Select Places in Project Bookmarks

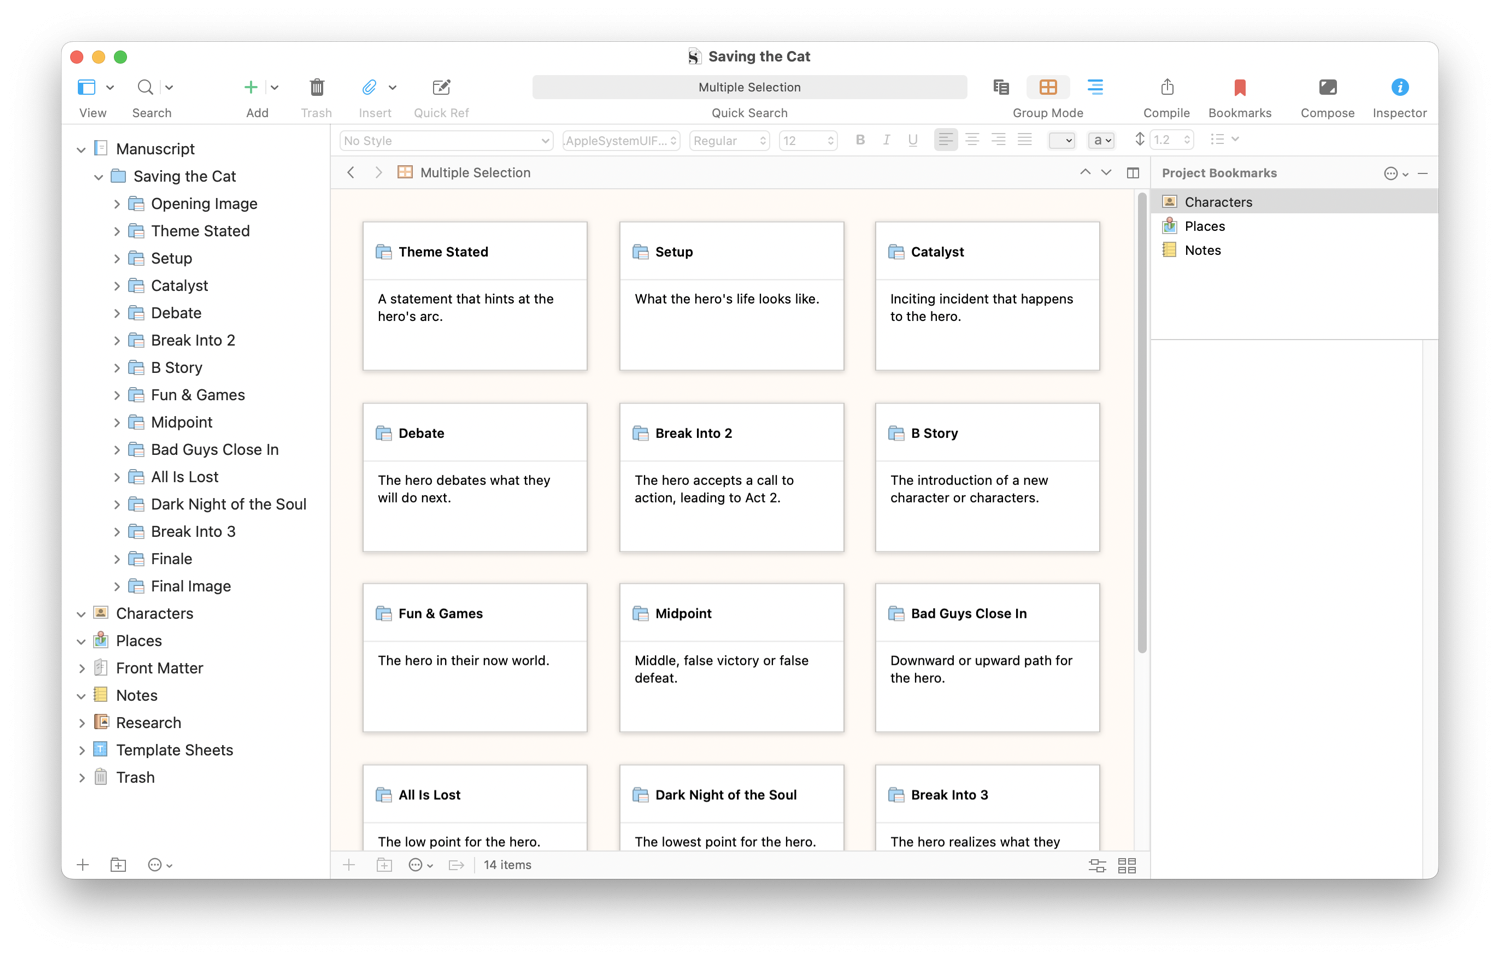(x=1204, y=226)
